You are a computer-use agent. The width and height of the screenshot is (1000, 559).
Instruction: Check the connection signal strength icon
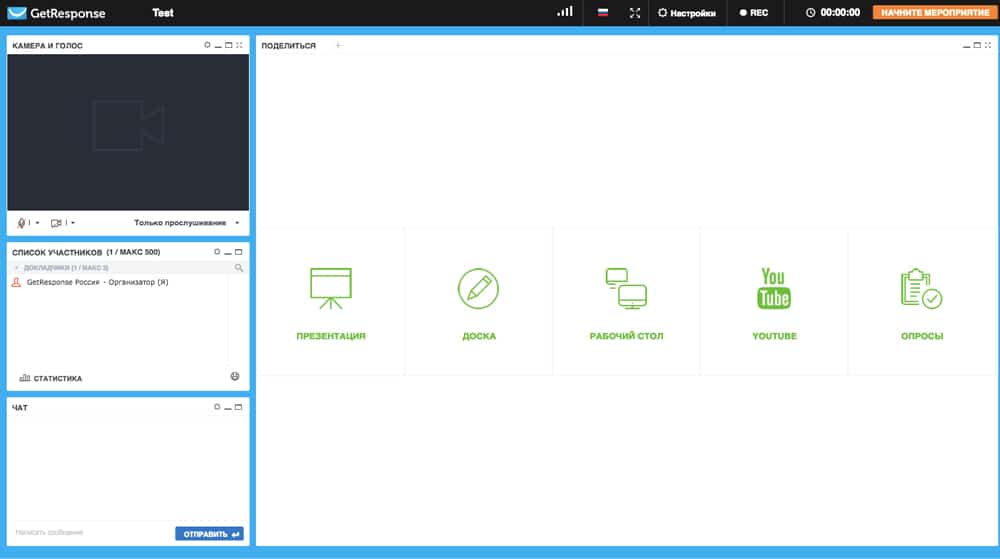tap(564, 11)
